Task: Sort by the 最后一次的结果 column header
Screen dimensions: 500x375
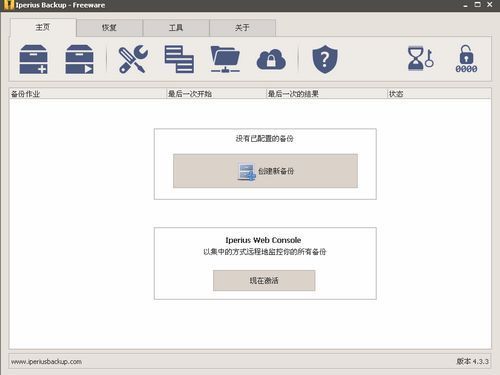Action: (327, 94)
